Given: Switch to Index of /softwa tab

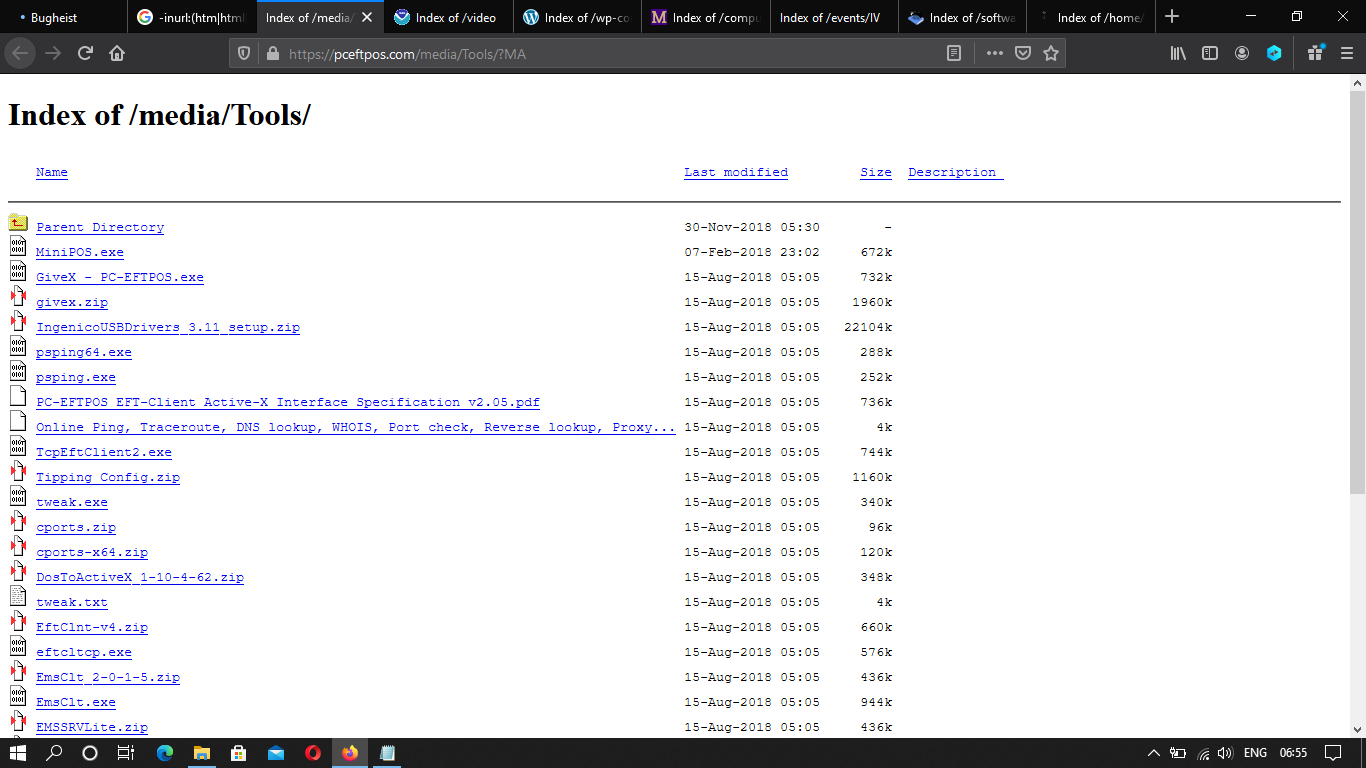Looking at the screenshot, I should pyautogui.click(x=962, y=17).
